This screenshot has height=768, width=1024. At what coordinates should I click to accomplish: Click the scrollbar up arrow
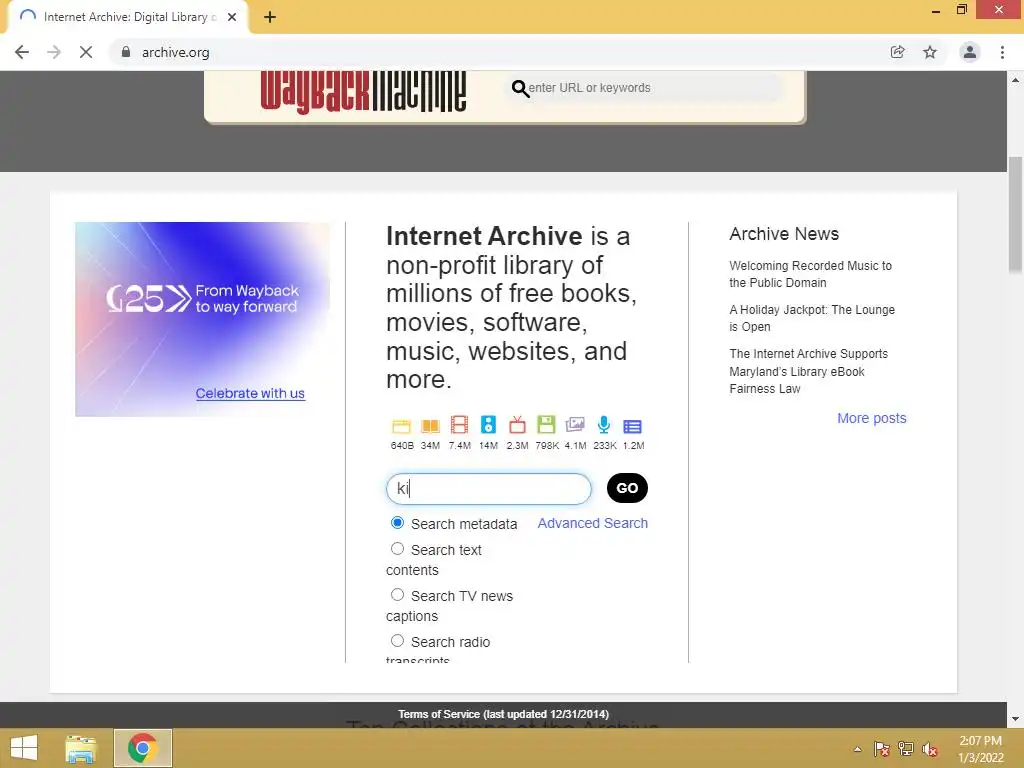coord(1015,80)
